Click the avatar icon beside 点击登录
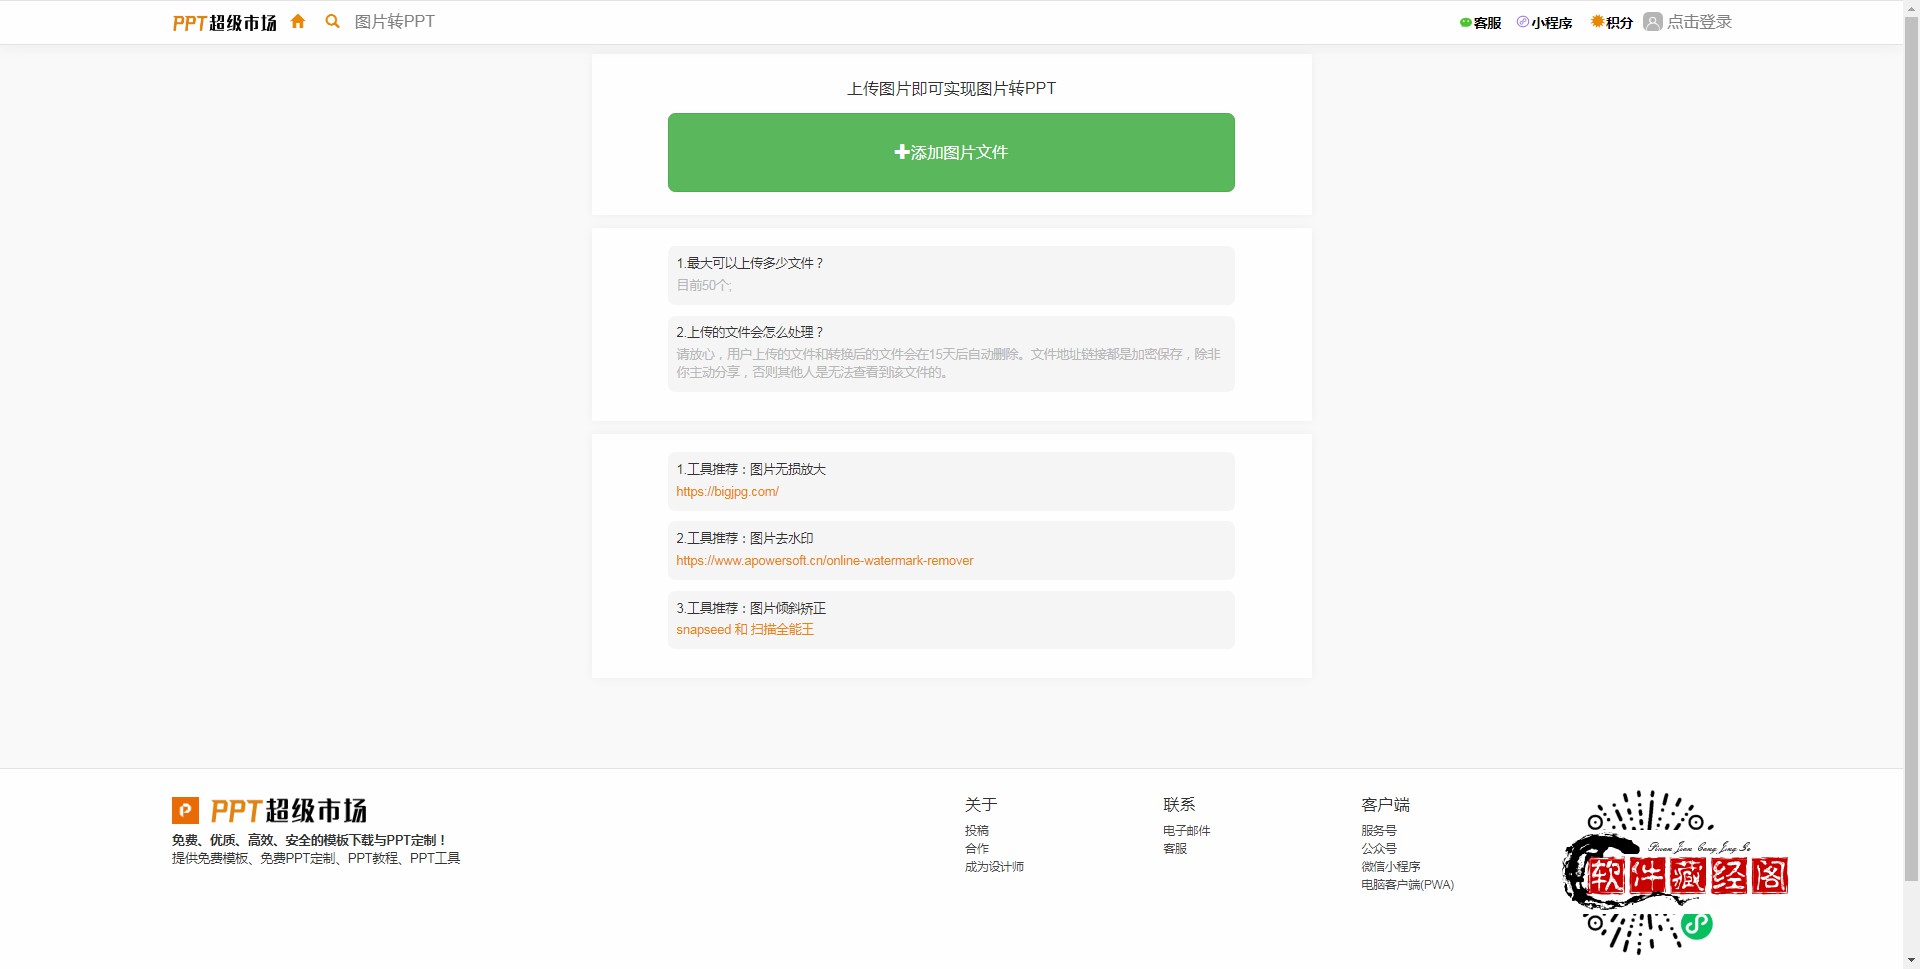The image size is (1920, 969). [1654, 21]
